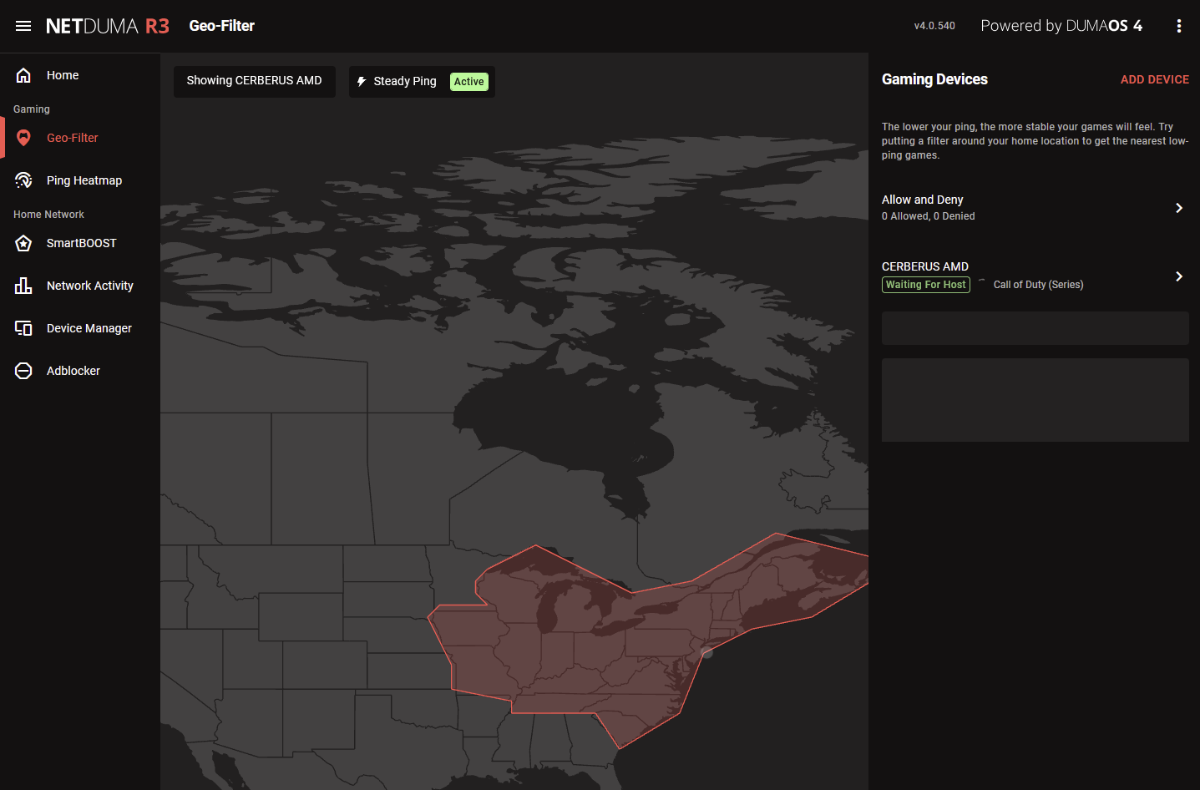This screenshot has height=790, width=1200.
Task: Expand the Allow and Deny chevron
Action: (x=1179, y=208)
